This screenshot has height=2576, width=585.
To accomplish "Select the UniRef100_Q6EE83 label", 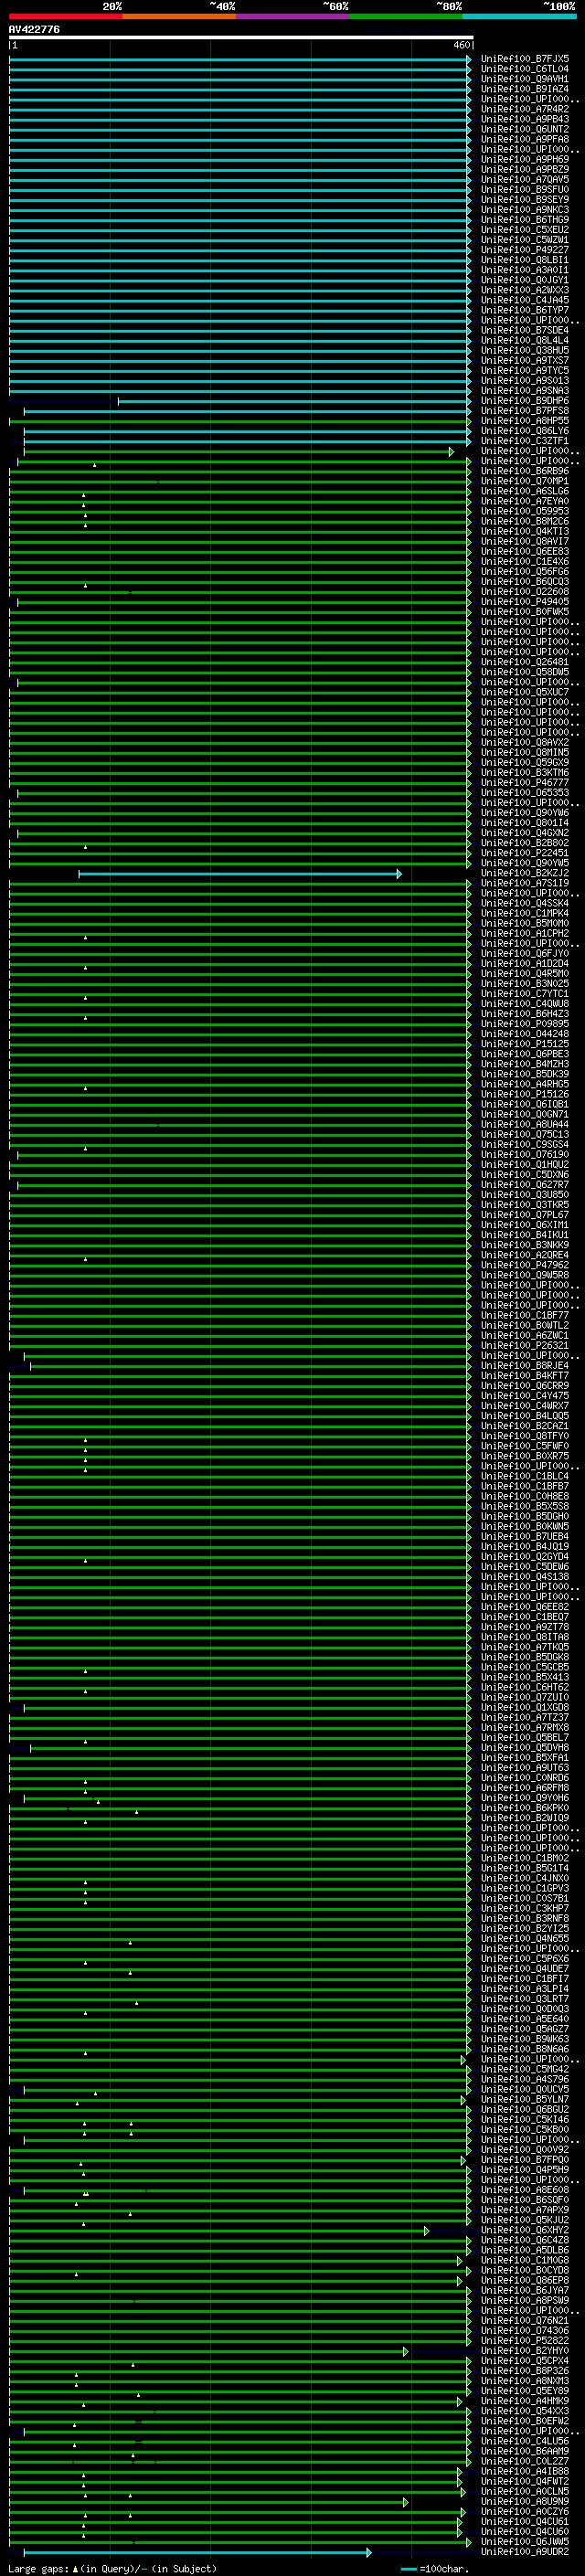I will 524,551.
